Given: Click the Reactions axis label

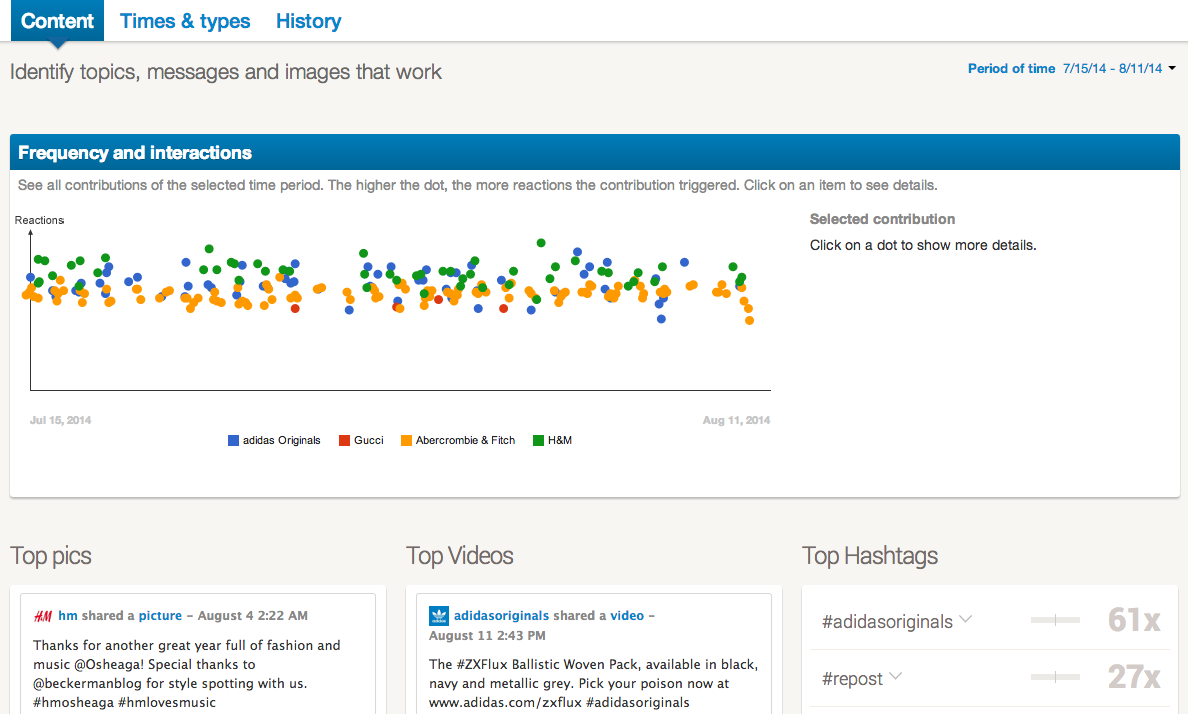Looking at the screenshot, I should 39,220.
